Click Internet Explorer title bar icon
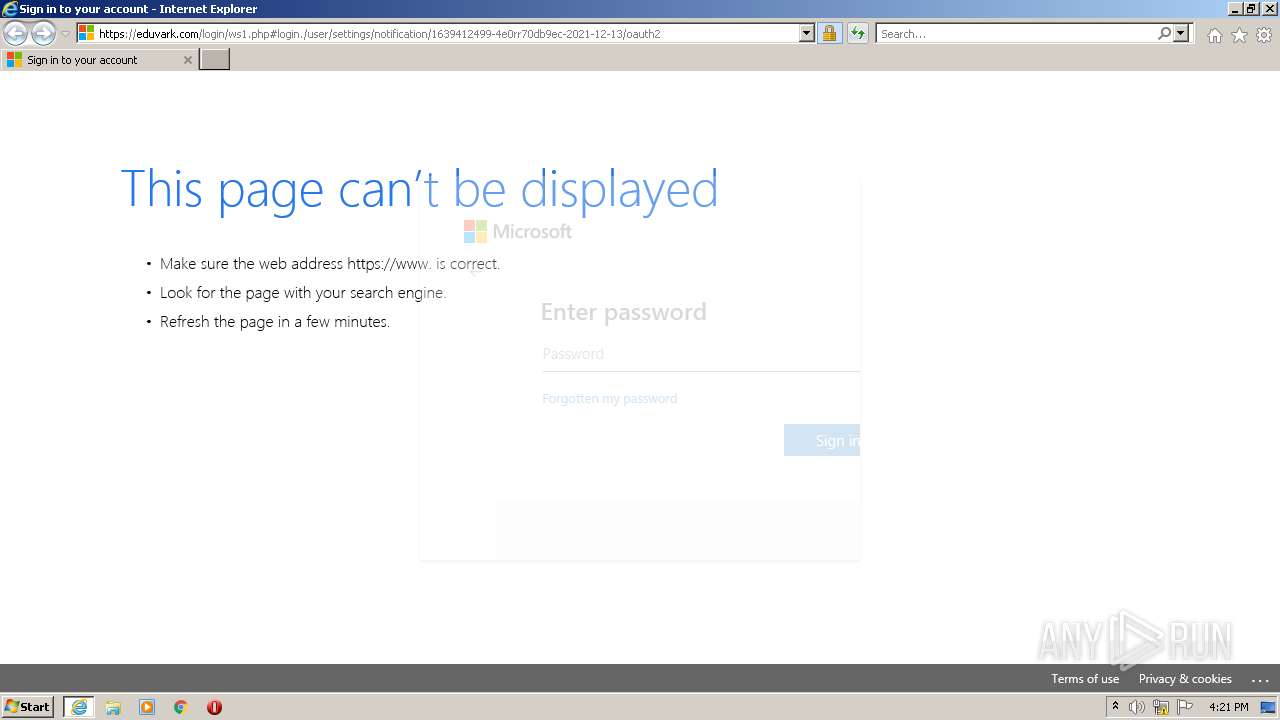 (x=10, y=9)
